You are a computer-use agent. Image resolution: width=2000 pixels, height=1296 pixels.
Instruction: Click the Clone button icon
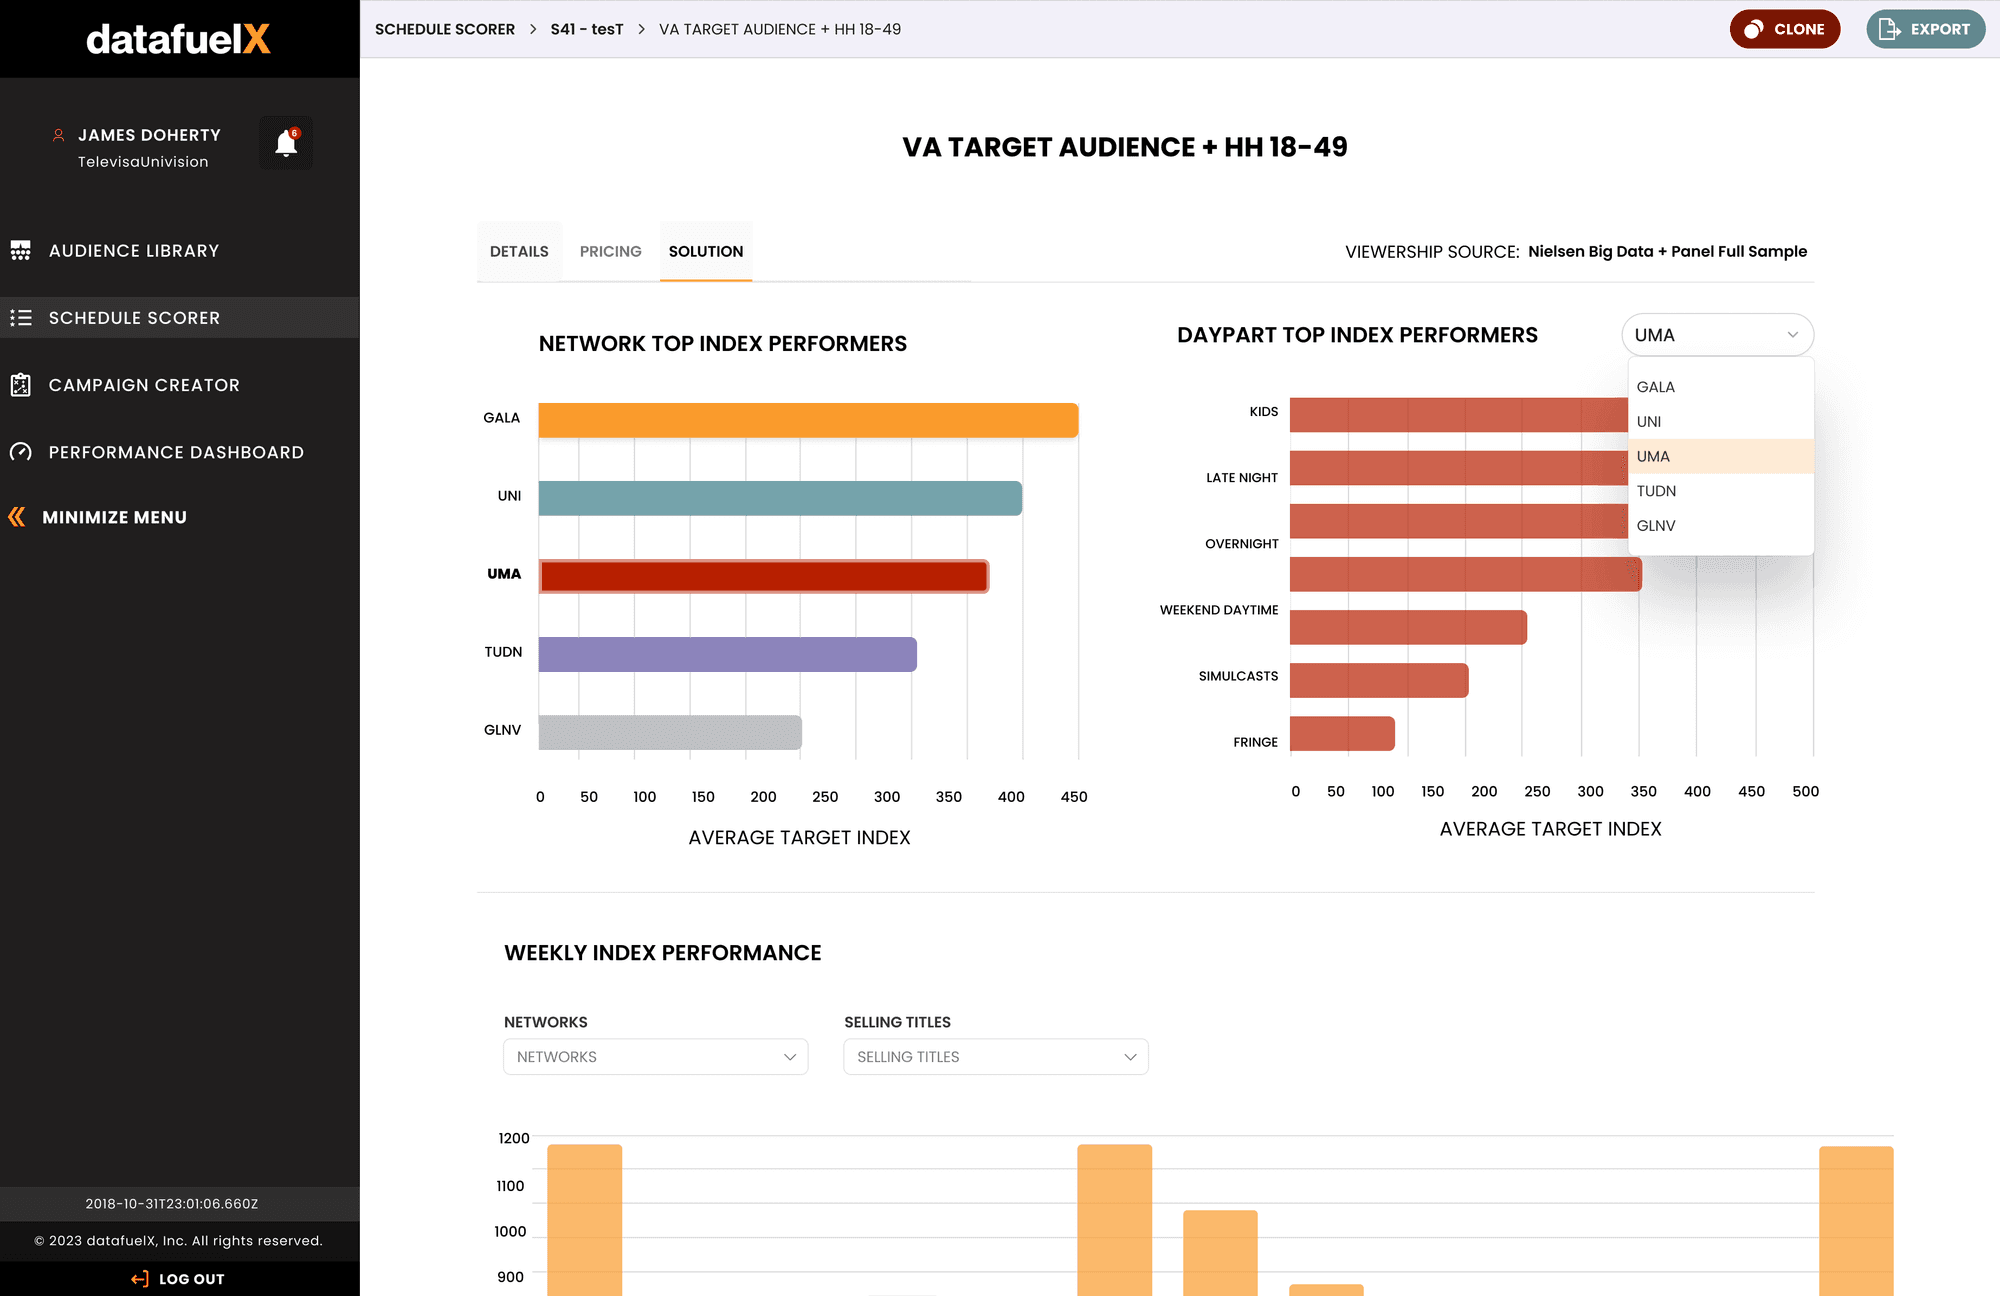pos(1753,29)
